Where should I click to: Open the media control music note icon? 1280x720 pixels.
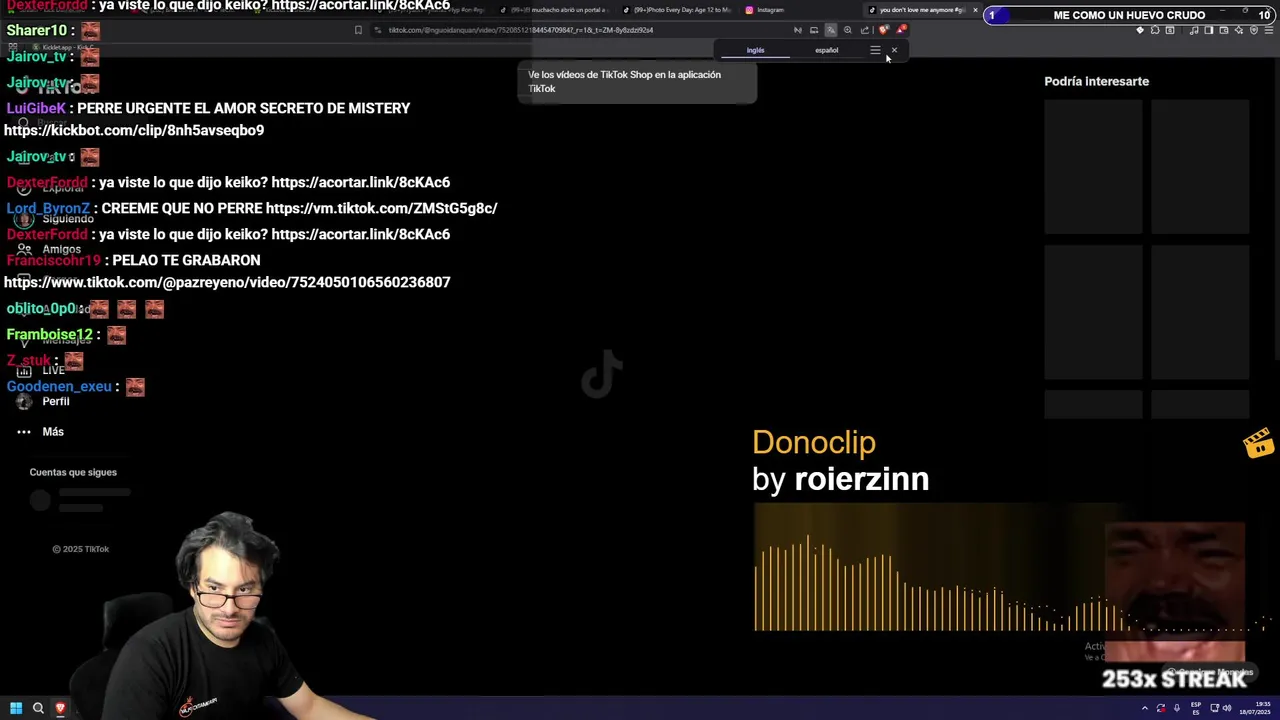point(1193,30)
